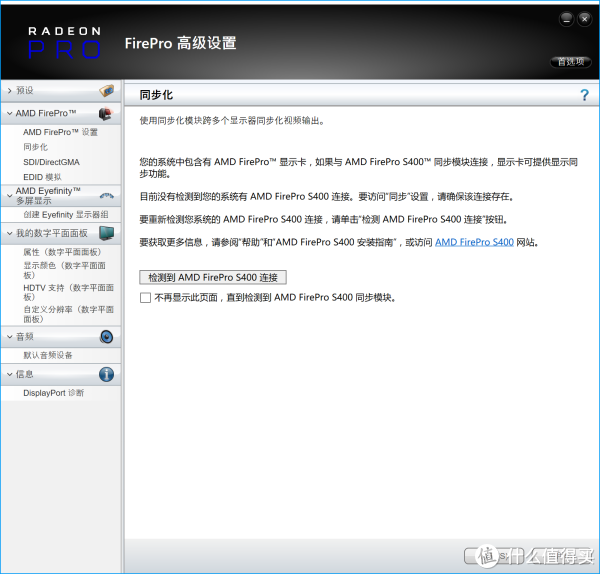Image resolution: width=600 pixels, height=574 pixels.
Task: Click the 音频 section header label
Action: 25,337
